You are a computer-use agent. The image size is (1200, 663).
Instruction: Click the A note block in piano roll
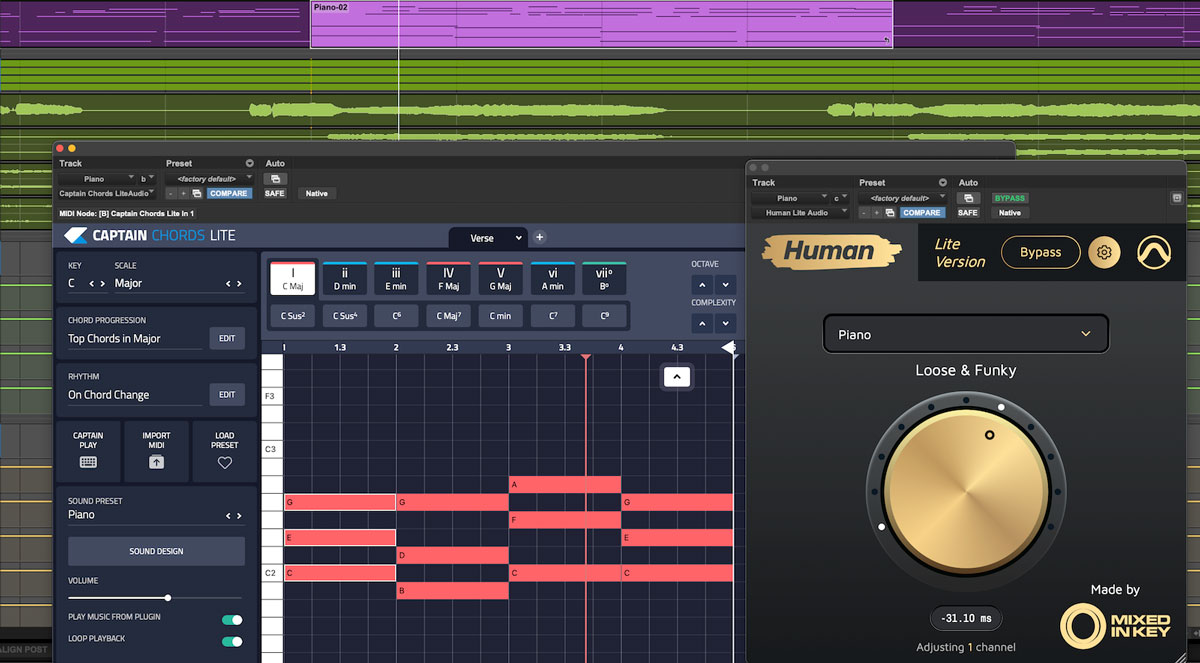pyautogui.click(x=565, y=485)
